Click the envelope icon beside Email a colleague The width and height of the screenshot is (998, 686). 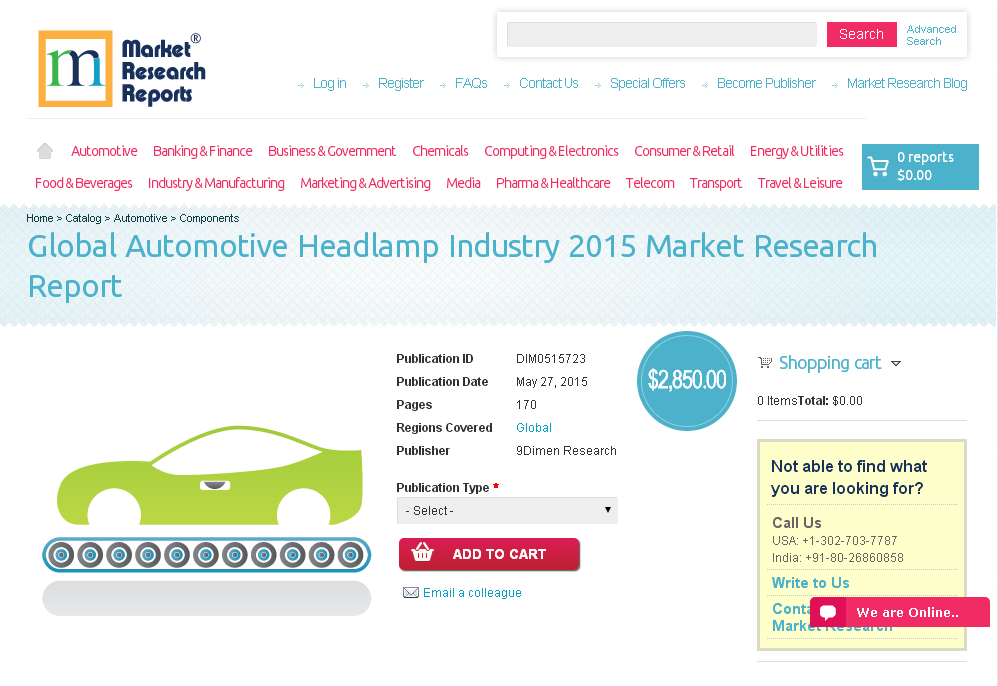(x=410, y=592)
